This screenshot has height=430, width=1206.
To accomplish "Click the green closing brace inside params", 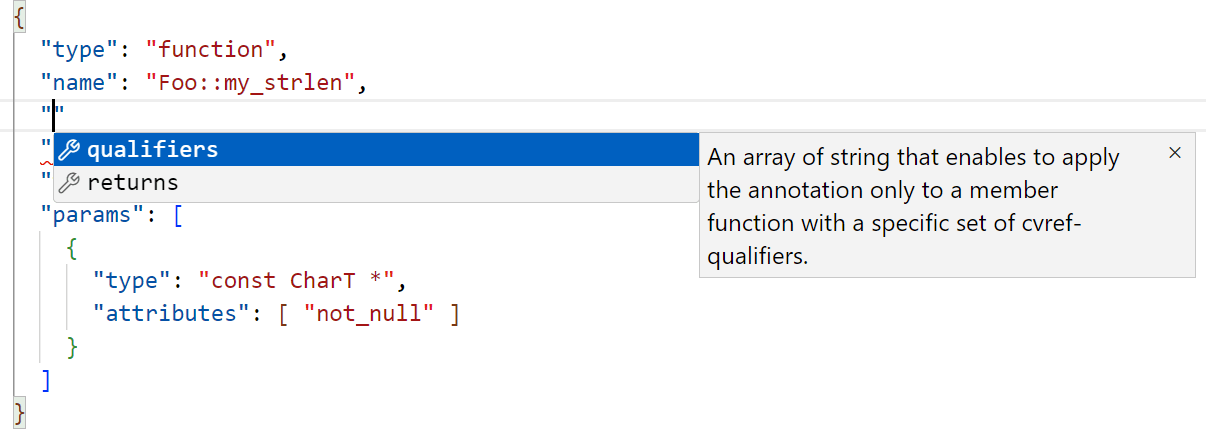I will tap(71, 346).
